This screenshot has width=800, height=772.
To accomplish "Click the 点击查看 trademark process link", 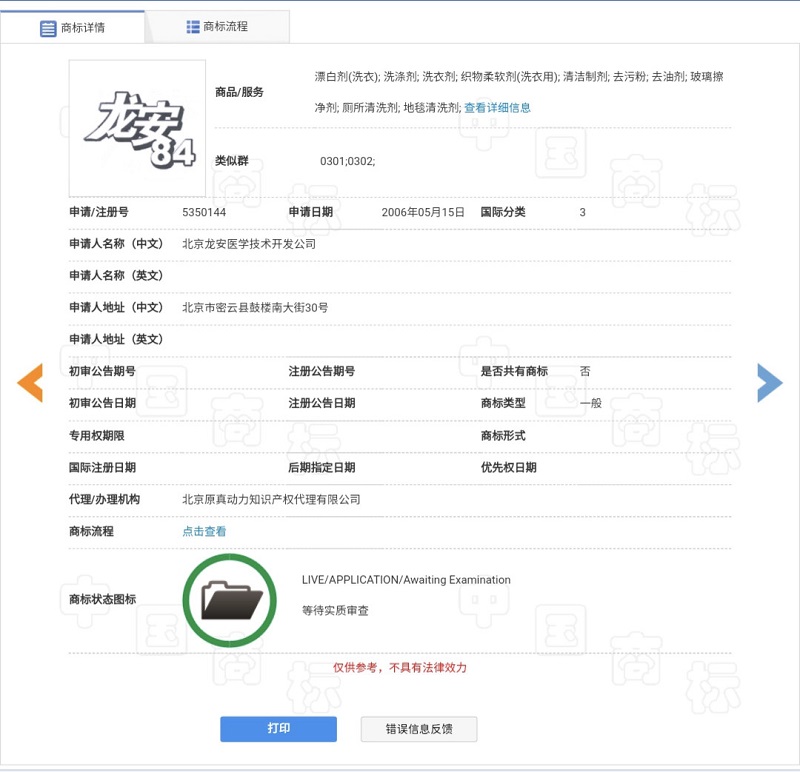I will click(204, 531).
